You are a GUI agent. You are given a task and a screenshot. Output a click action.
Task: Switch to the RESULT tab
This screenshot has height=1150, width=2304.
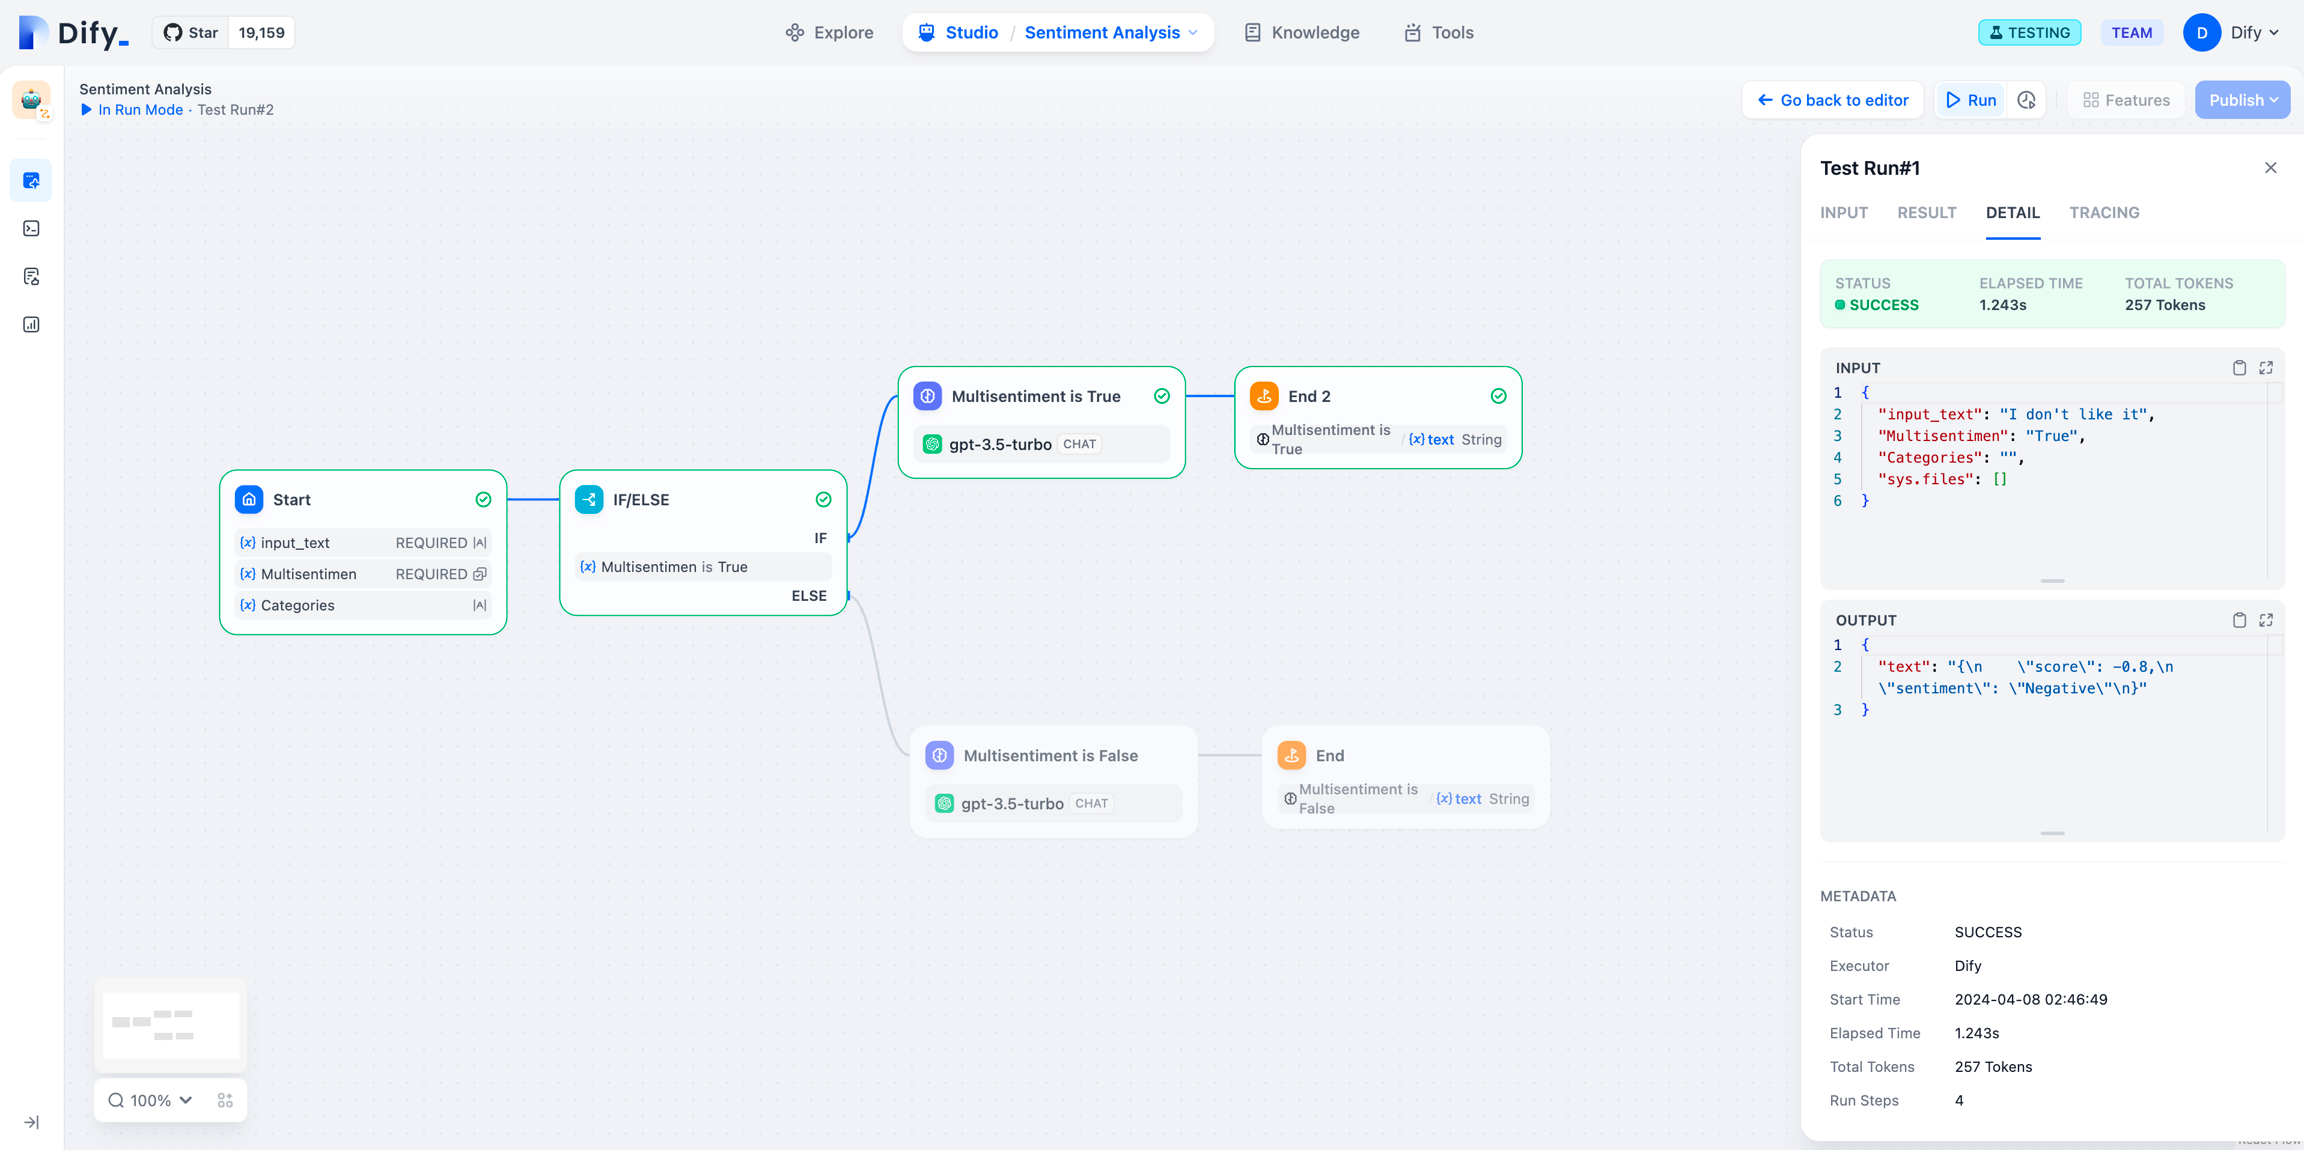pyautogui.click(x=1926, y=212)
